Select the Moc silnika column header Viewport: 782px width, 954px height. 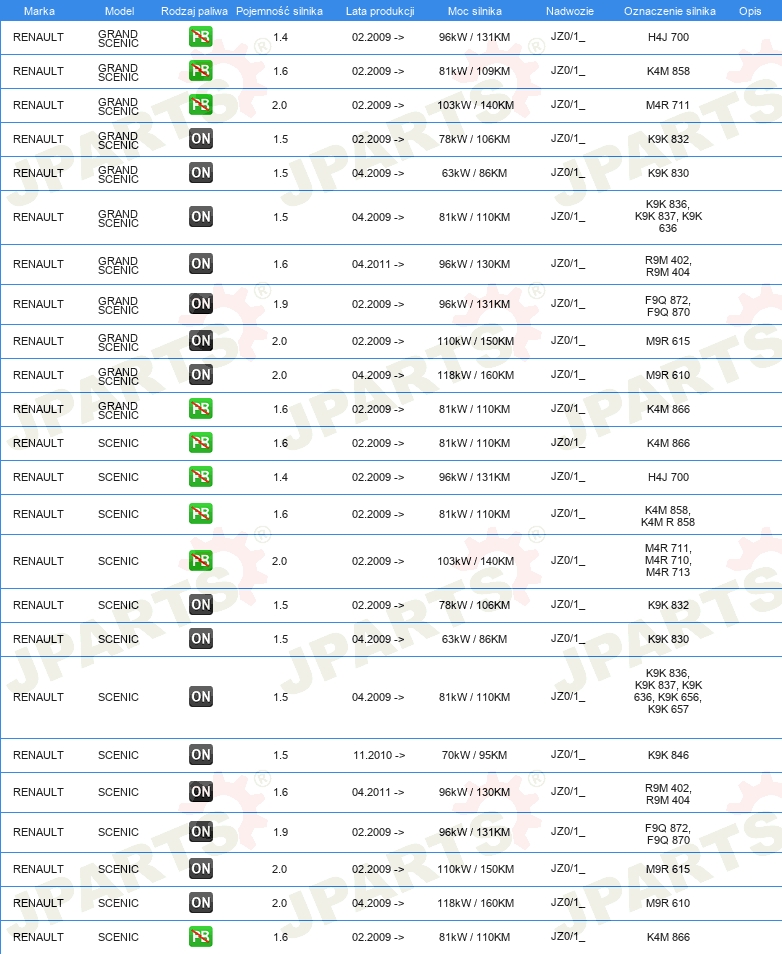pos(475,11)
